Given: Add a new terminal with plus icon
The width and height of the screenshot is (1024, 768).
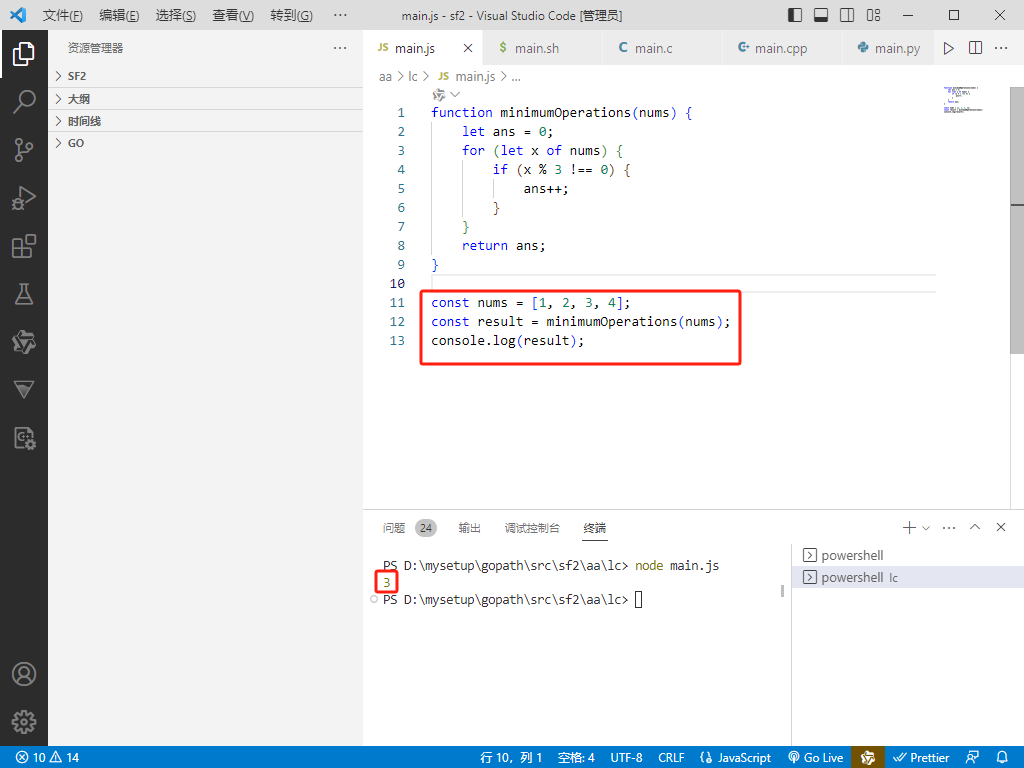Looking at the screenshot, I should coord(908,528).
